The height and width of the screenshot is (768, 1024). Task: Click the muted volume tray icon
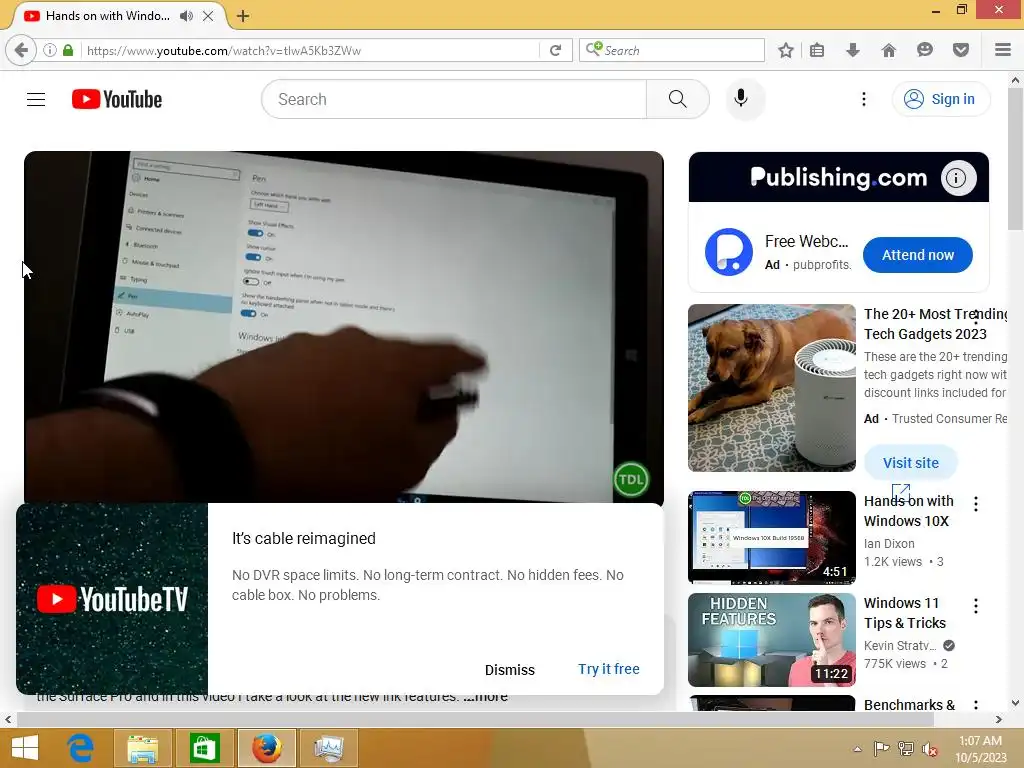[x=929, y=749]
